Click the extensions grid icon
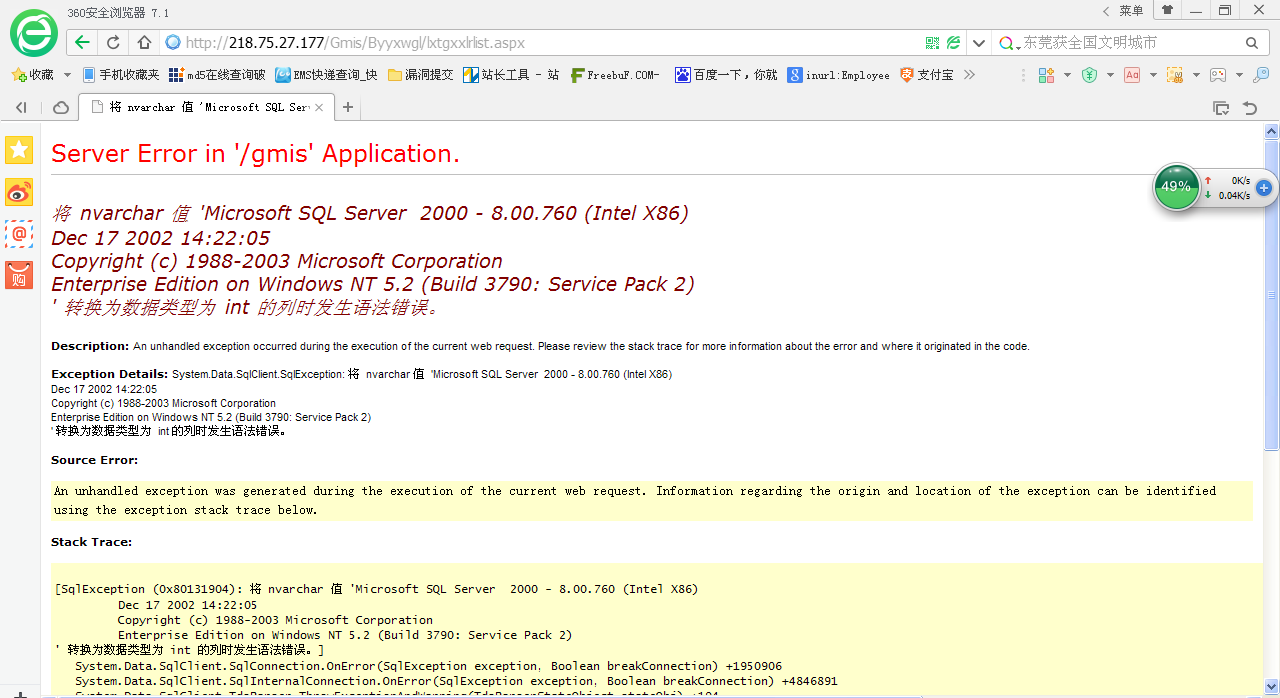Screen dimensions: 1280x698 click(1047, 75)
